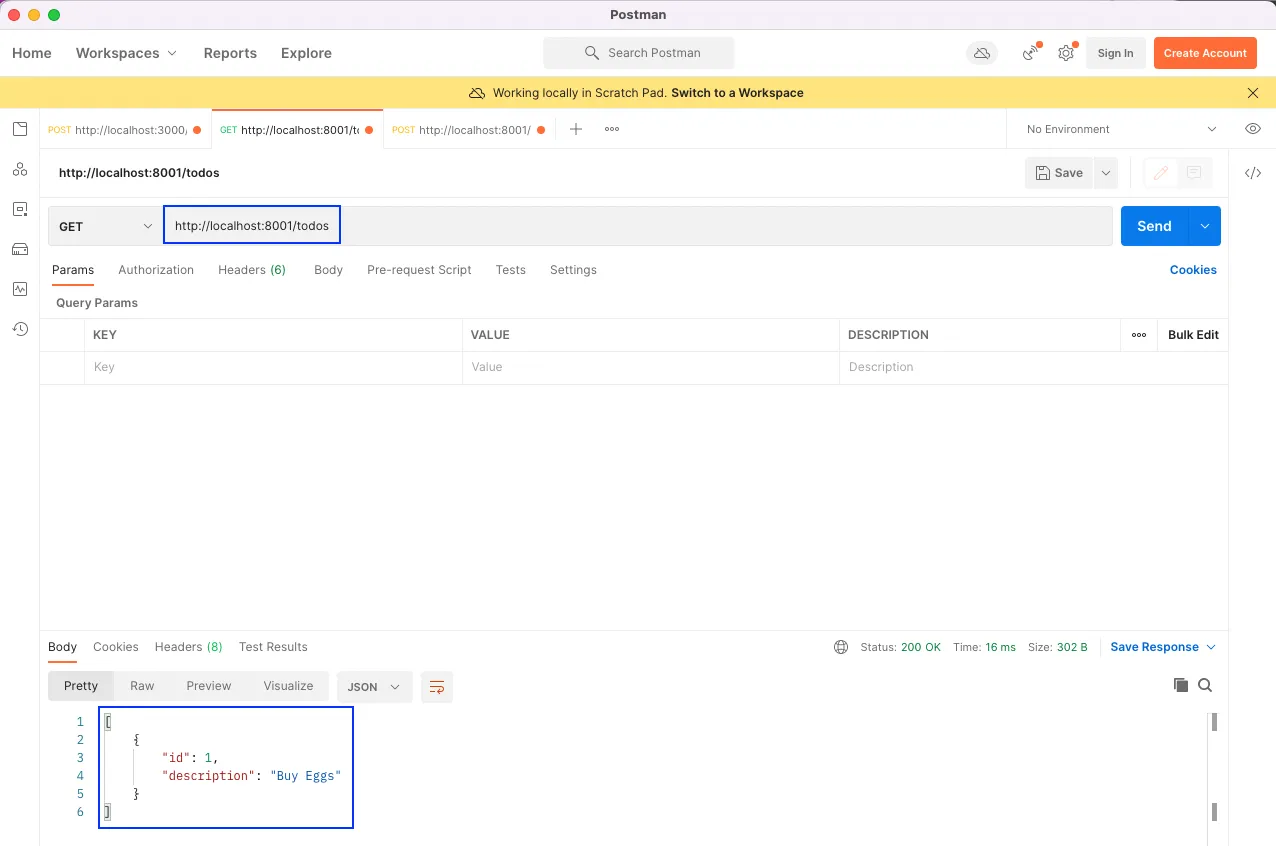Viewport: 1276px width, 846px height.
Task: Click the request URL field
Action: [x=638, y=226]
